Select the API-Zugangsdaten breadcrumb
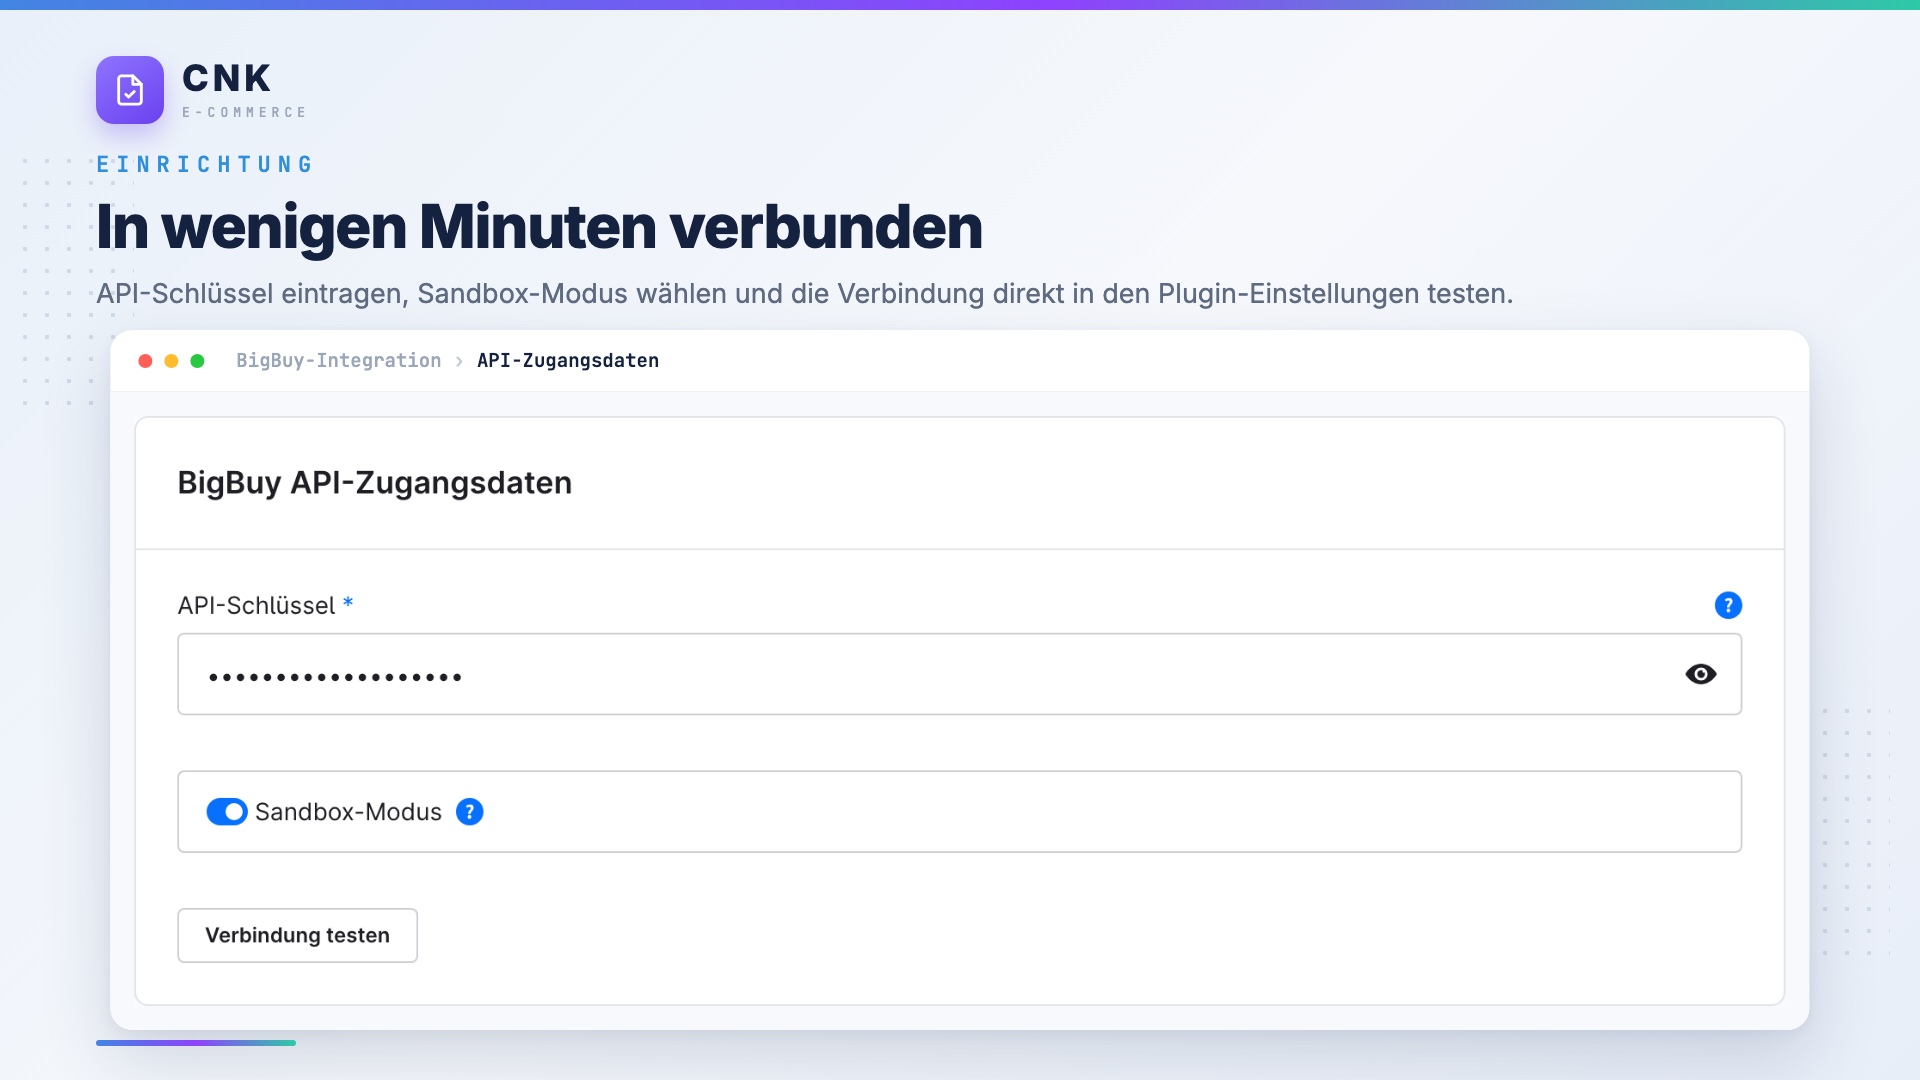The height and width of the screenshot is (1080, 1920). 568,360
